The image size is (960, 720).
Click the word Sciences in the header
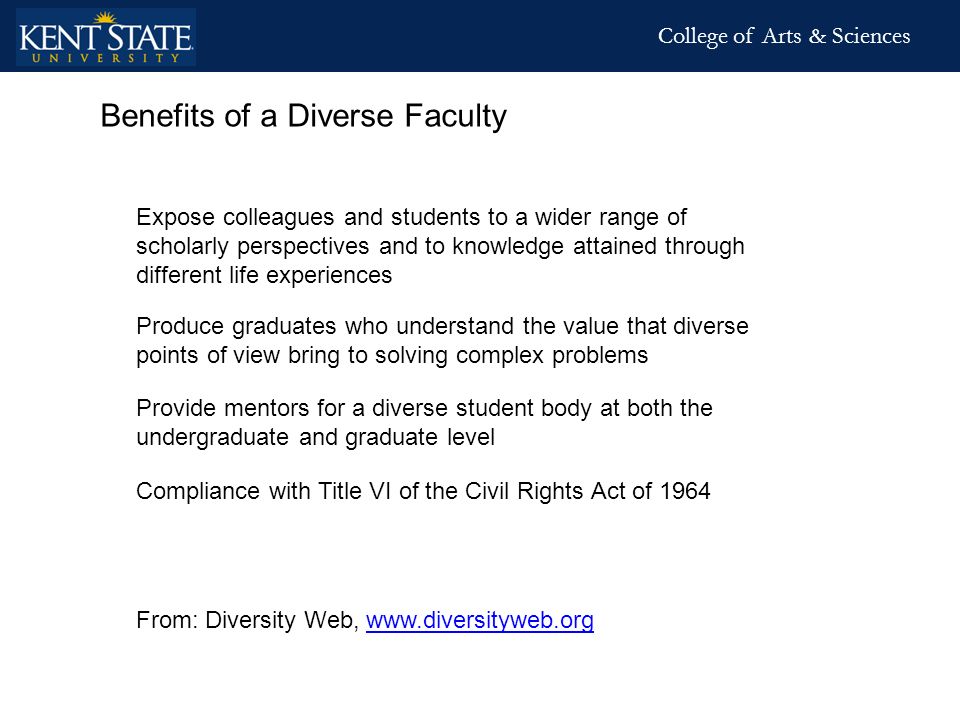tap(871, 36)
